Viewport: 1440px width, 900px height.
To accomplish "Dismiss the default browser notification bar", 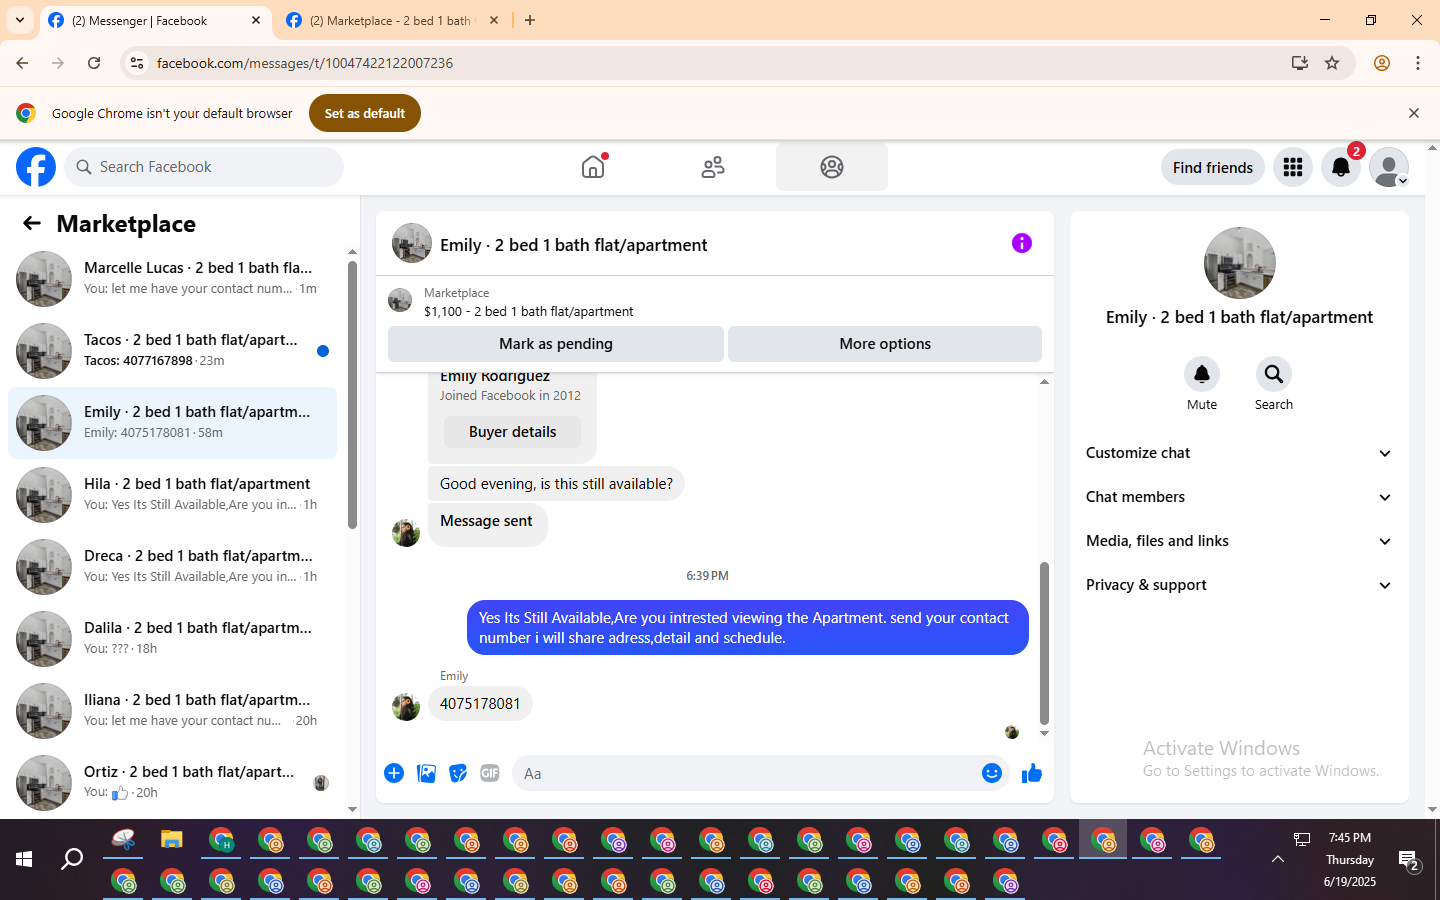I will click(1414, 113).
